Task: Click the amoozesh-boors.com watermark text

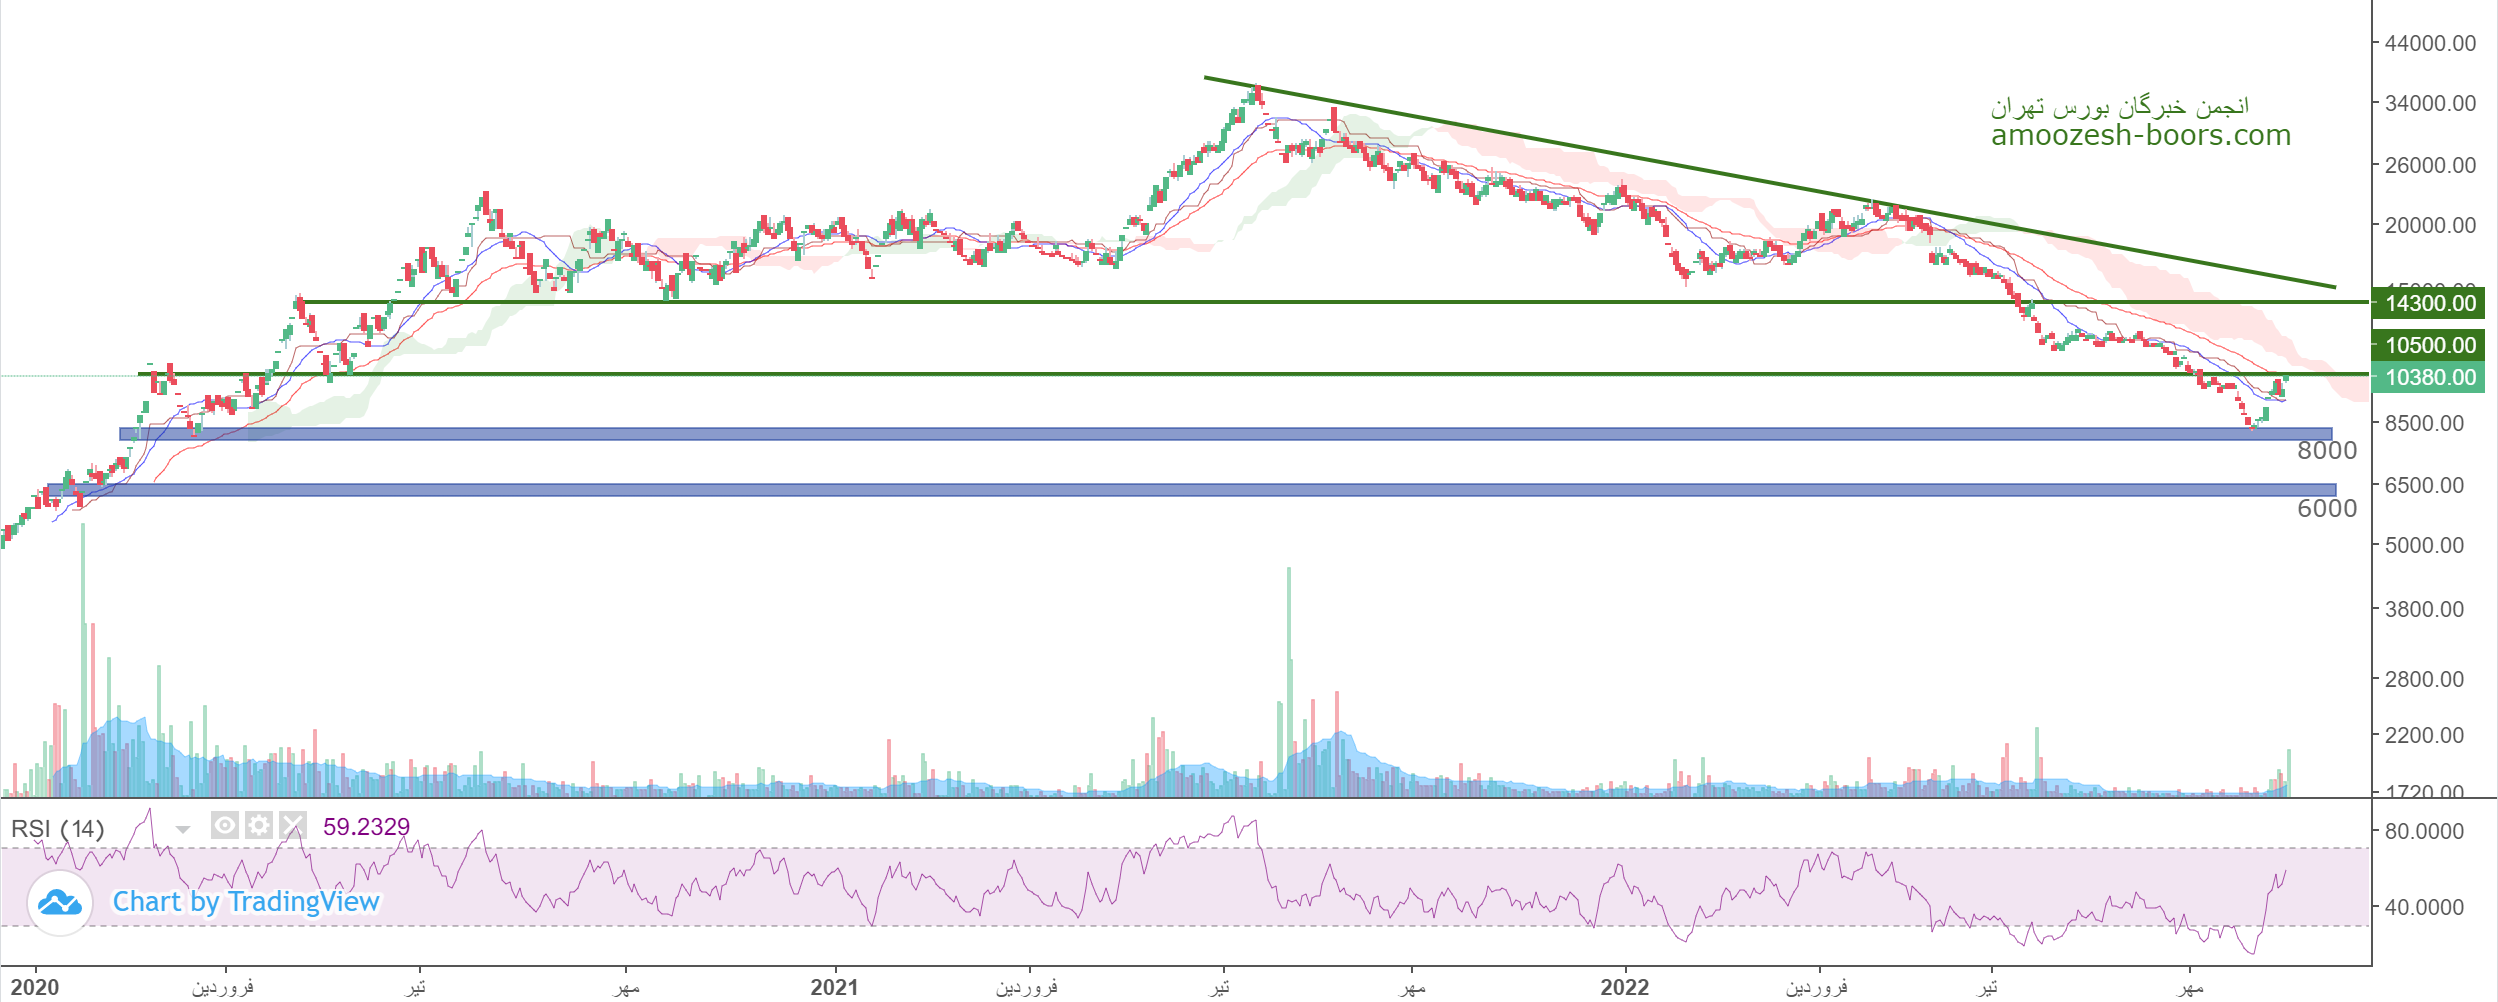Action: (x=2140, y=135)
